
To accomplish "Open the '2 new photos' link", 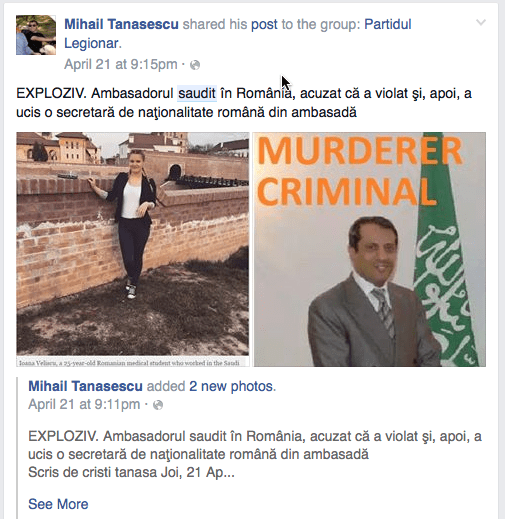I will tap(232, 386).
